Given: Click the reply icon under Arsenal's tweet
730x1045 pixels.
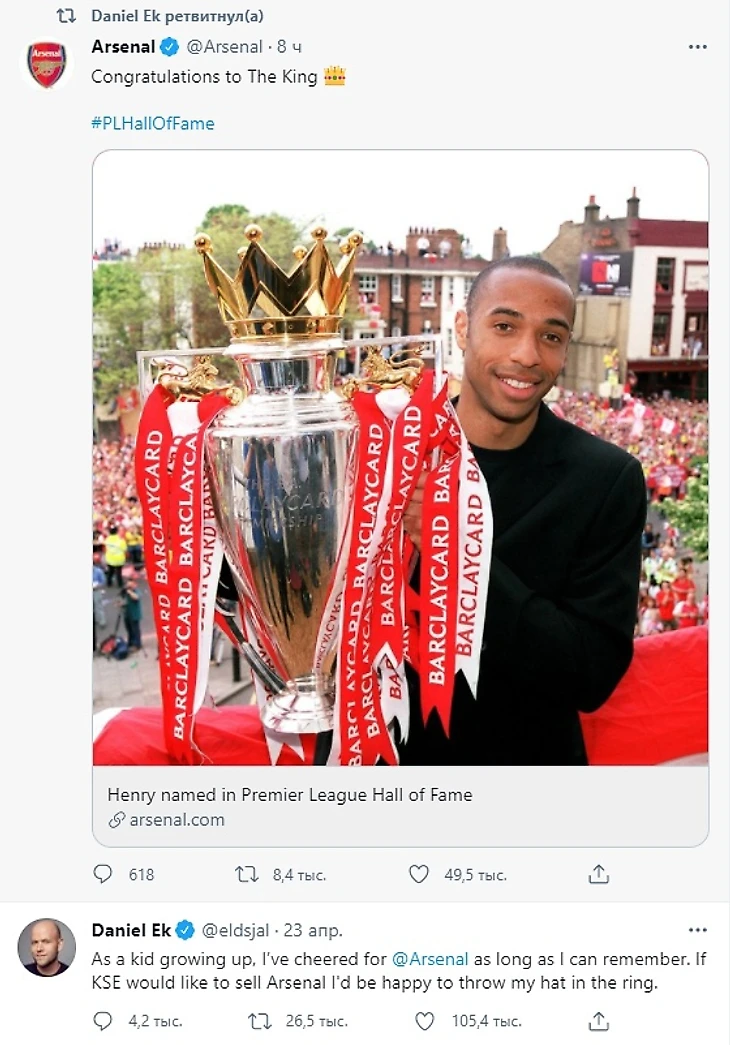Looking at the screenshot, I should (103, 874).
